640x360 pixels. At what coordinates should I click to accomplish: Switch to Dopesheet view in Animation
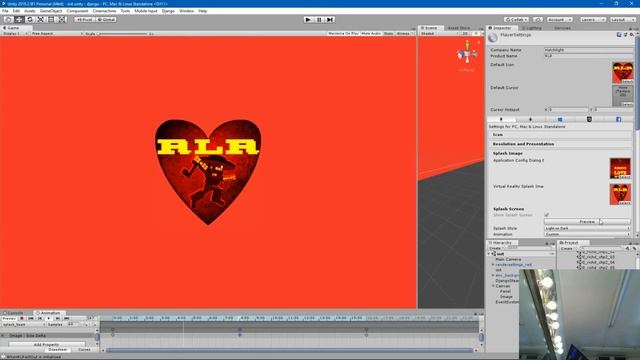(58, 350)
